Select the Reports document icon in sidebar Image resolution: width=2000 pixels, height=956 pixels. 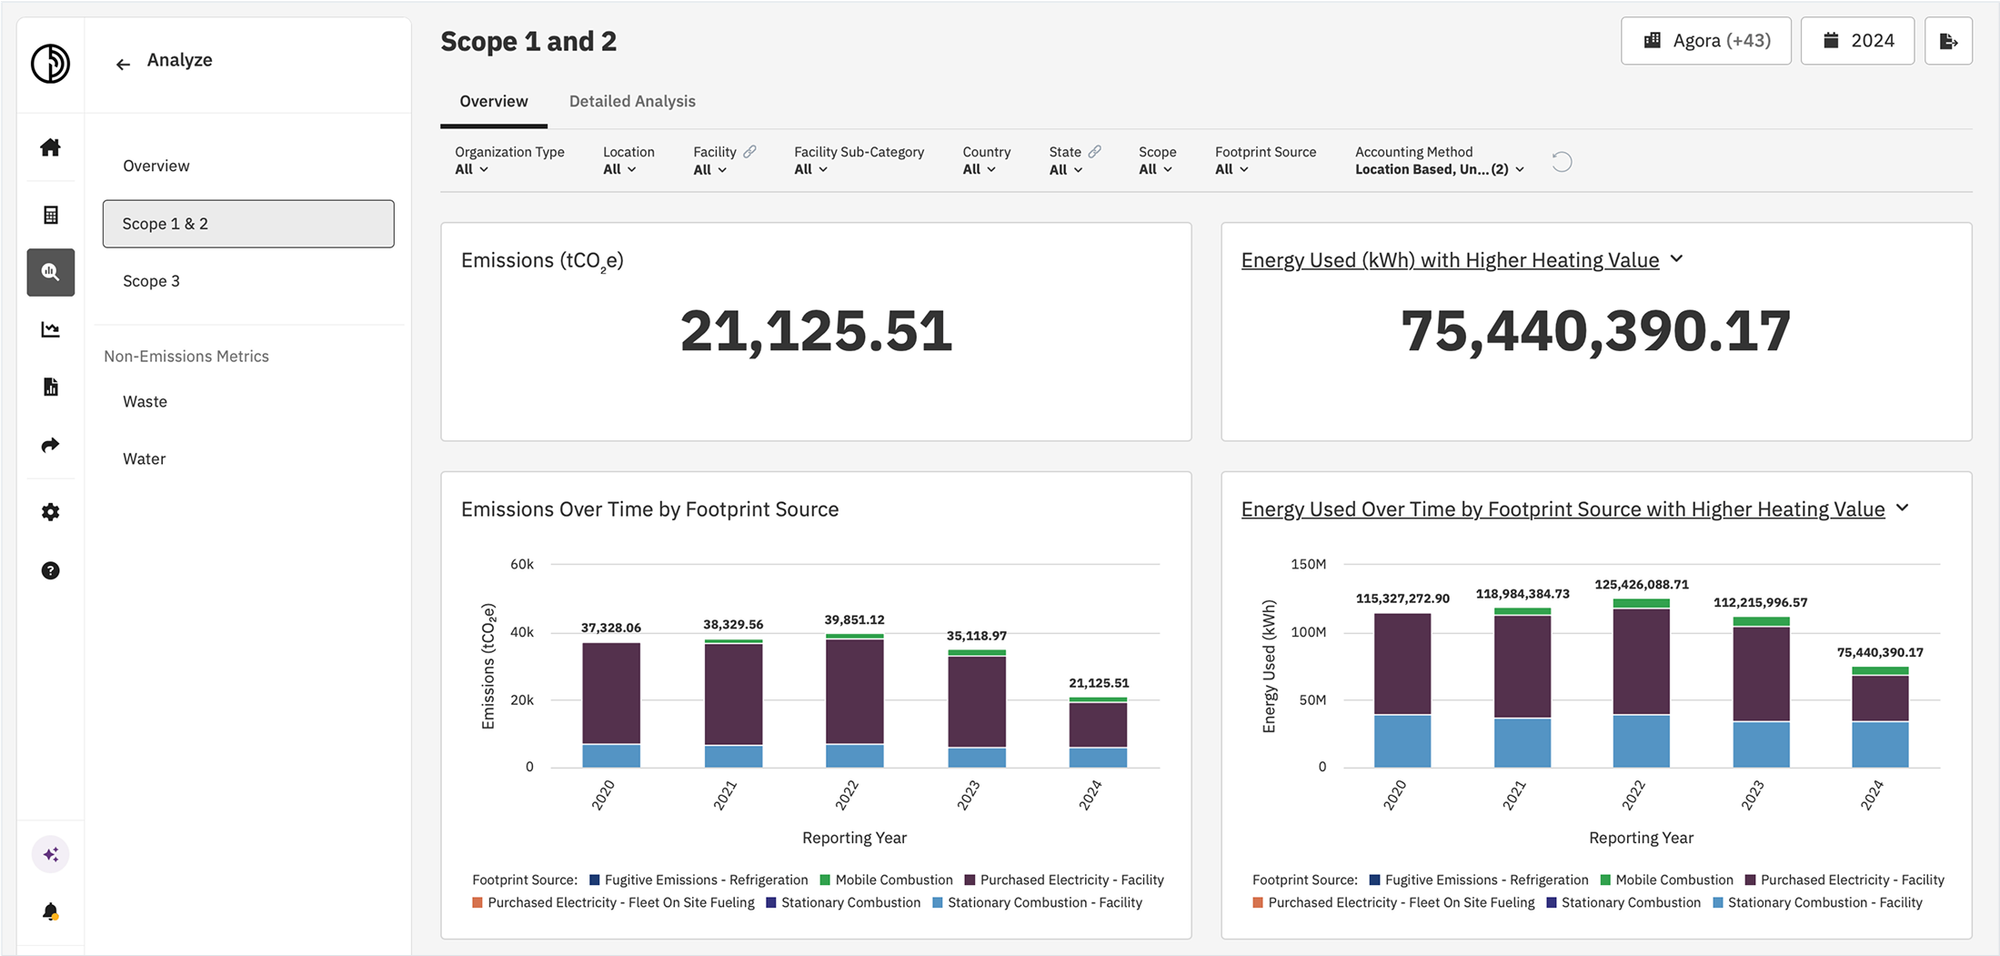point(50,387)
